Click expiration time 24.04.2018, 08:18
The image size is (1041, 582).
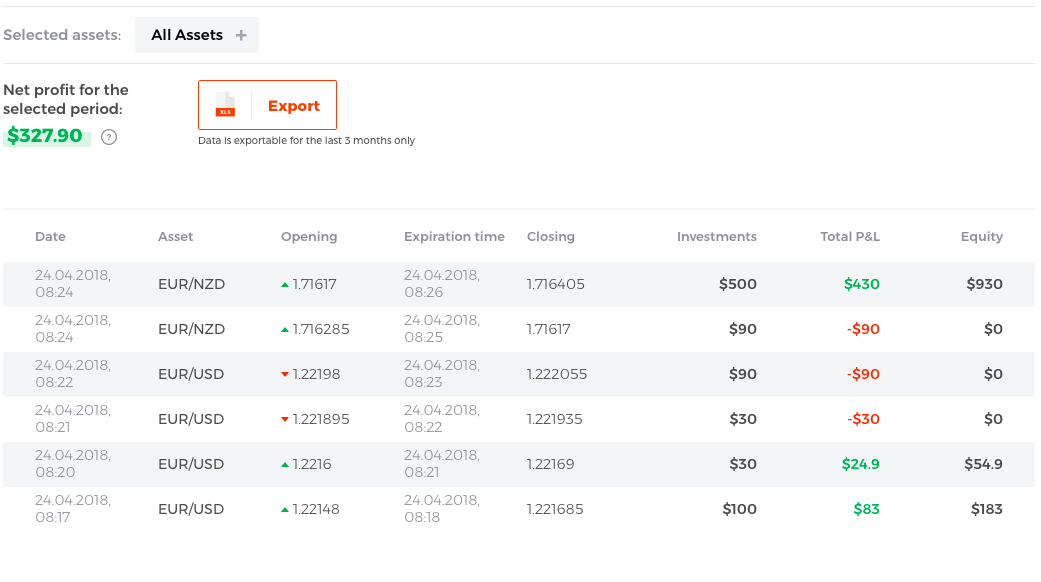pos(441,508)
